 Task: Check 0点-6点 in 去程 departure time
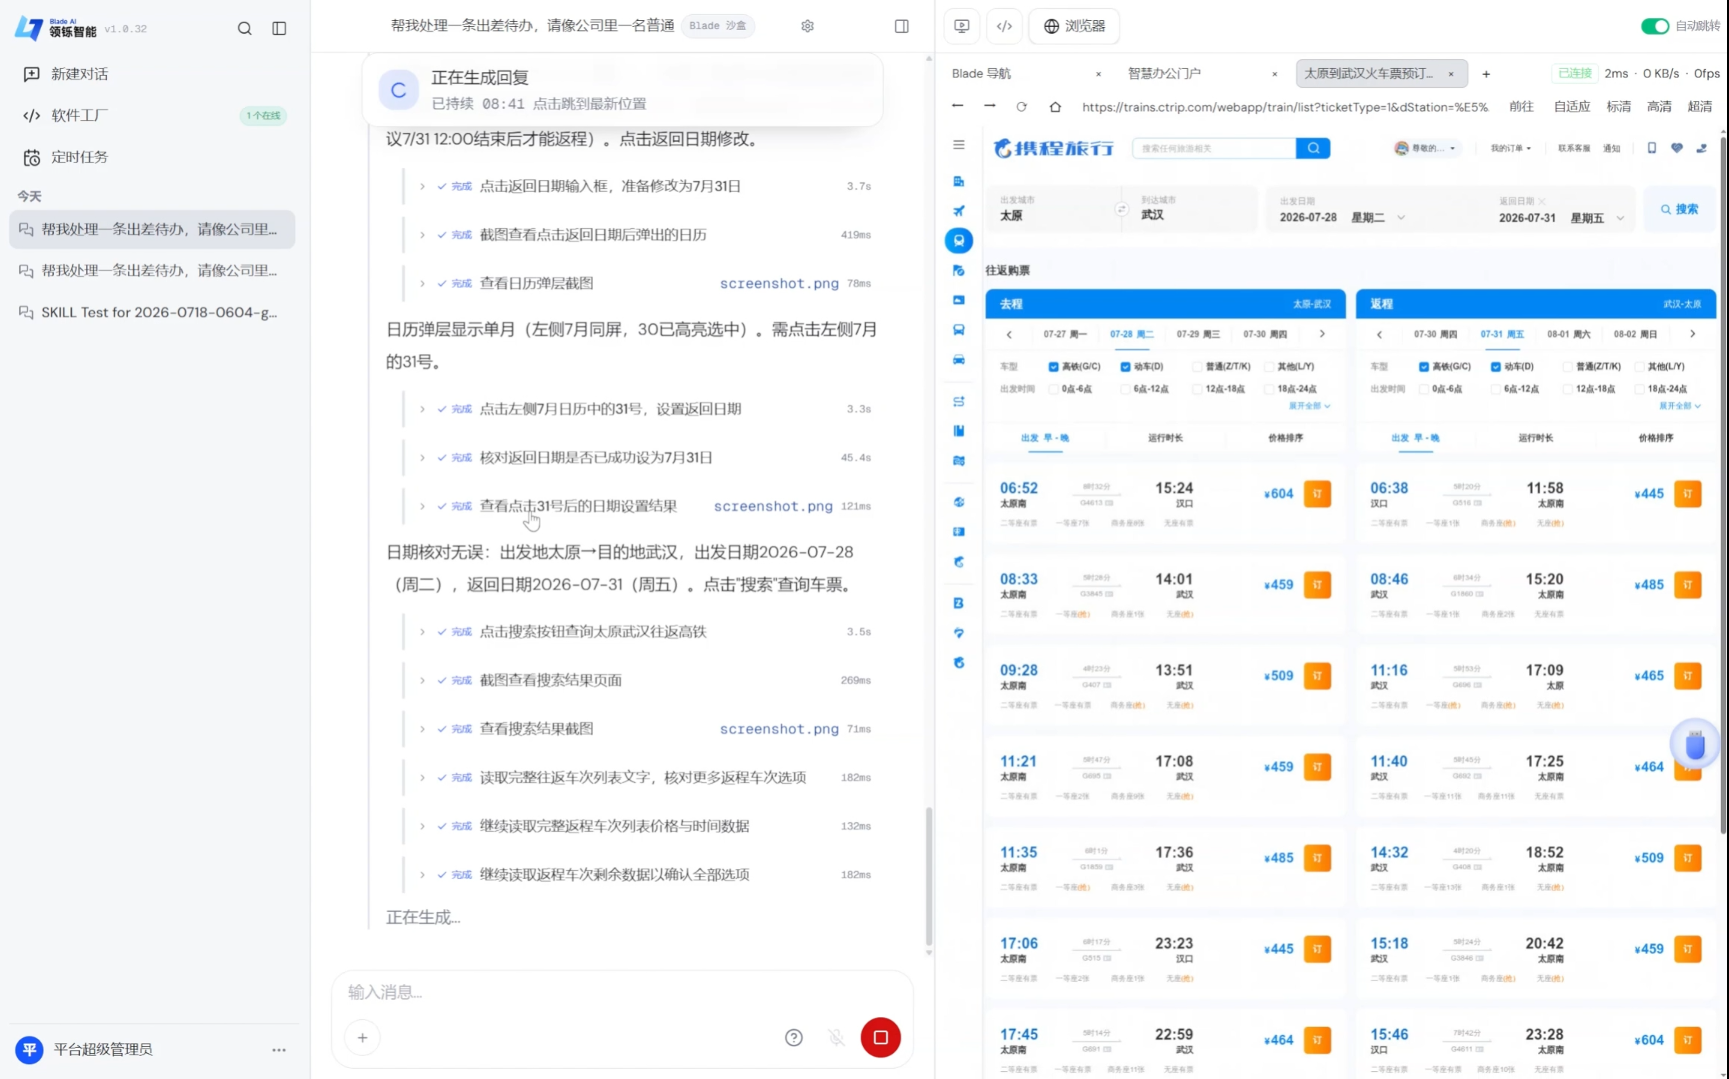coord(1053,389)
